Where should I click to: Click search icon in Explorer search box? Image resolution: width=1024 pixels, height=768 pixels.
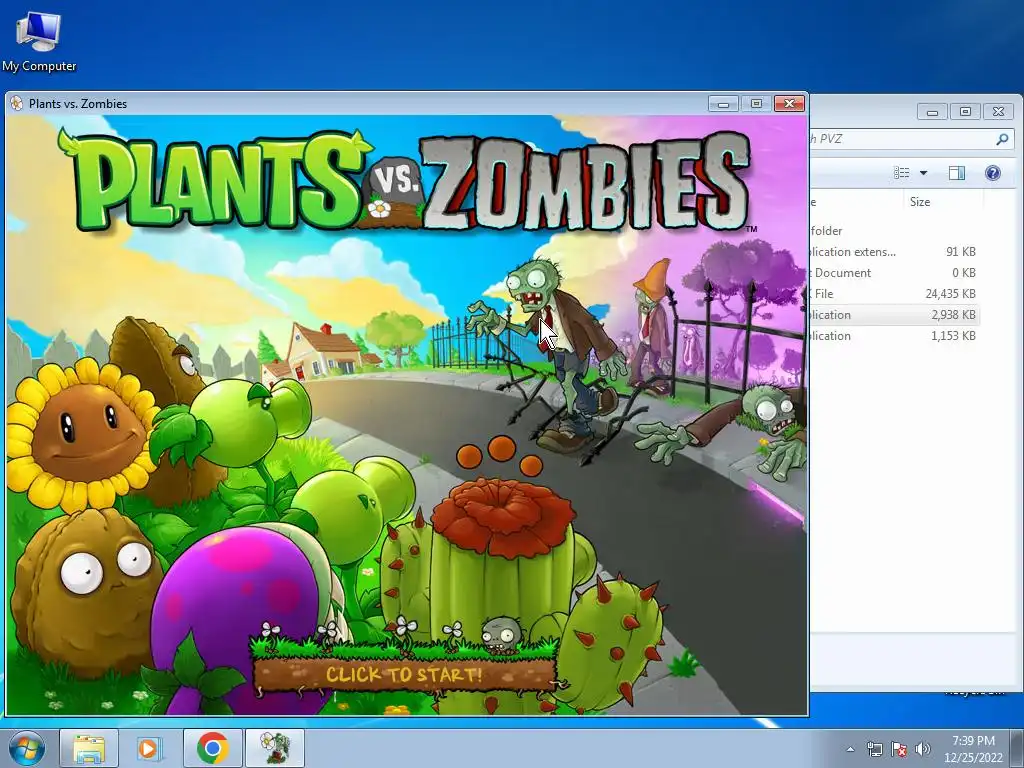tap(1002, 138)
